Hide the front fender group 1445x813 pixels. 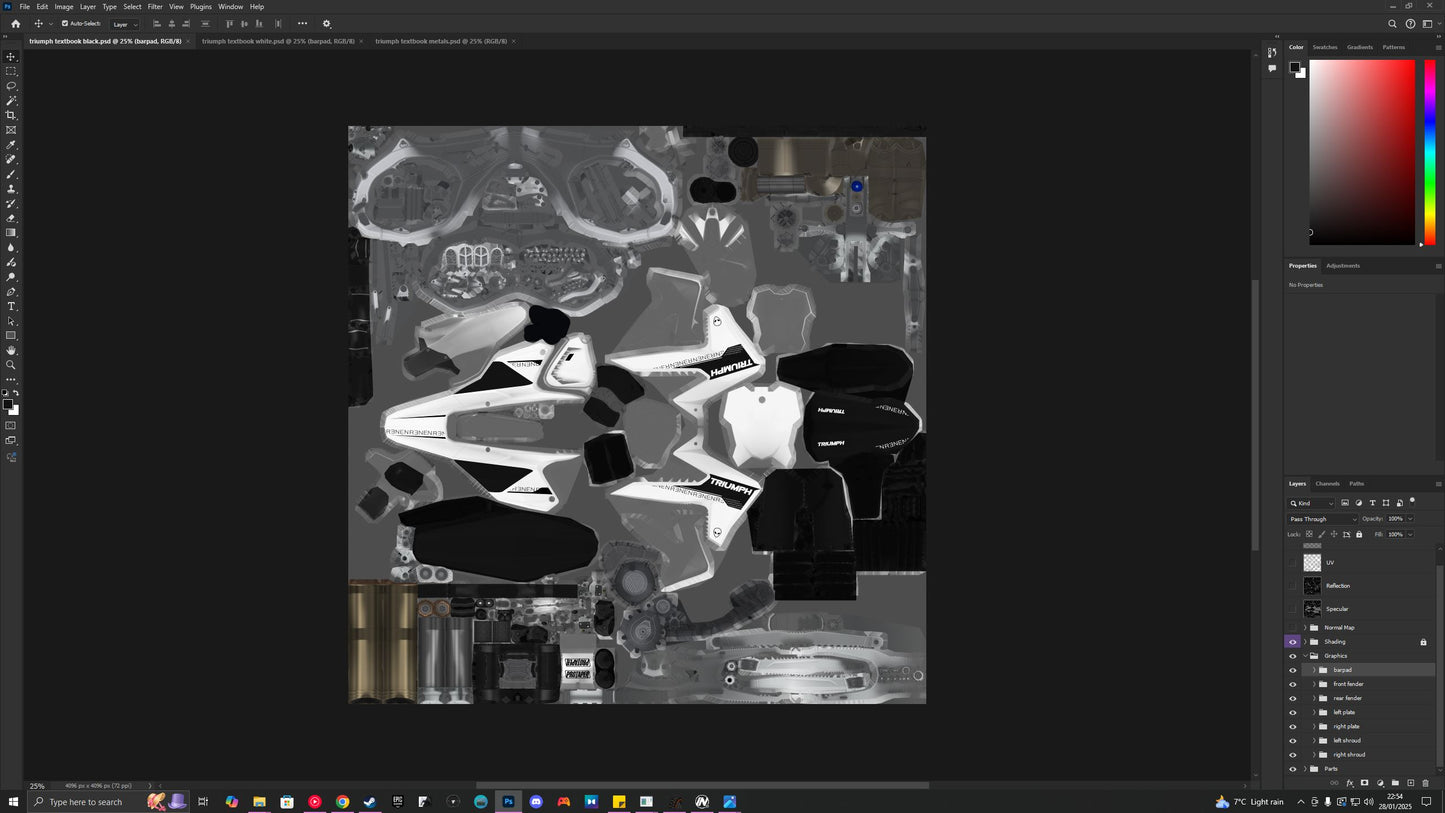tap(1292, 684)
